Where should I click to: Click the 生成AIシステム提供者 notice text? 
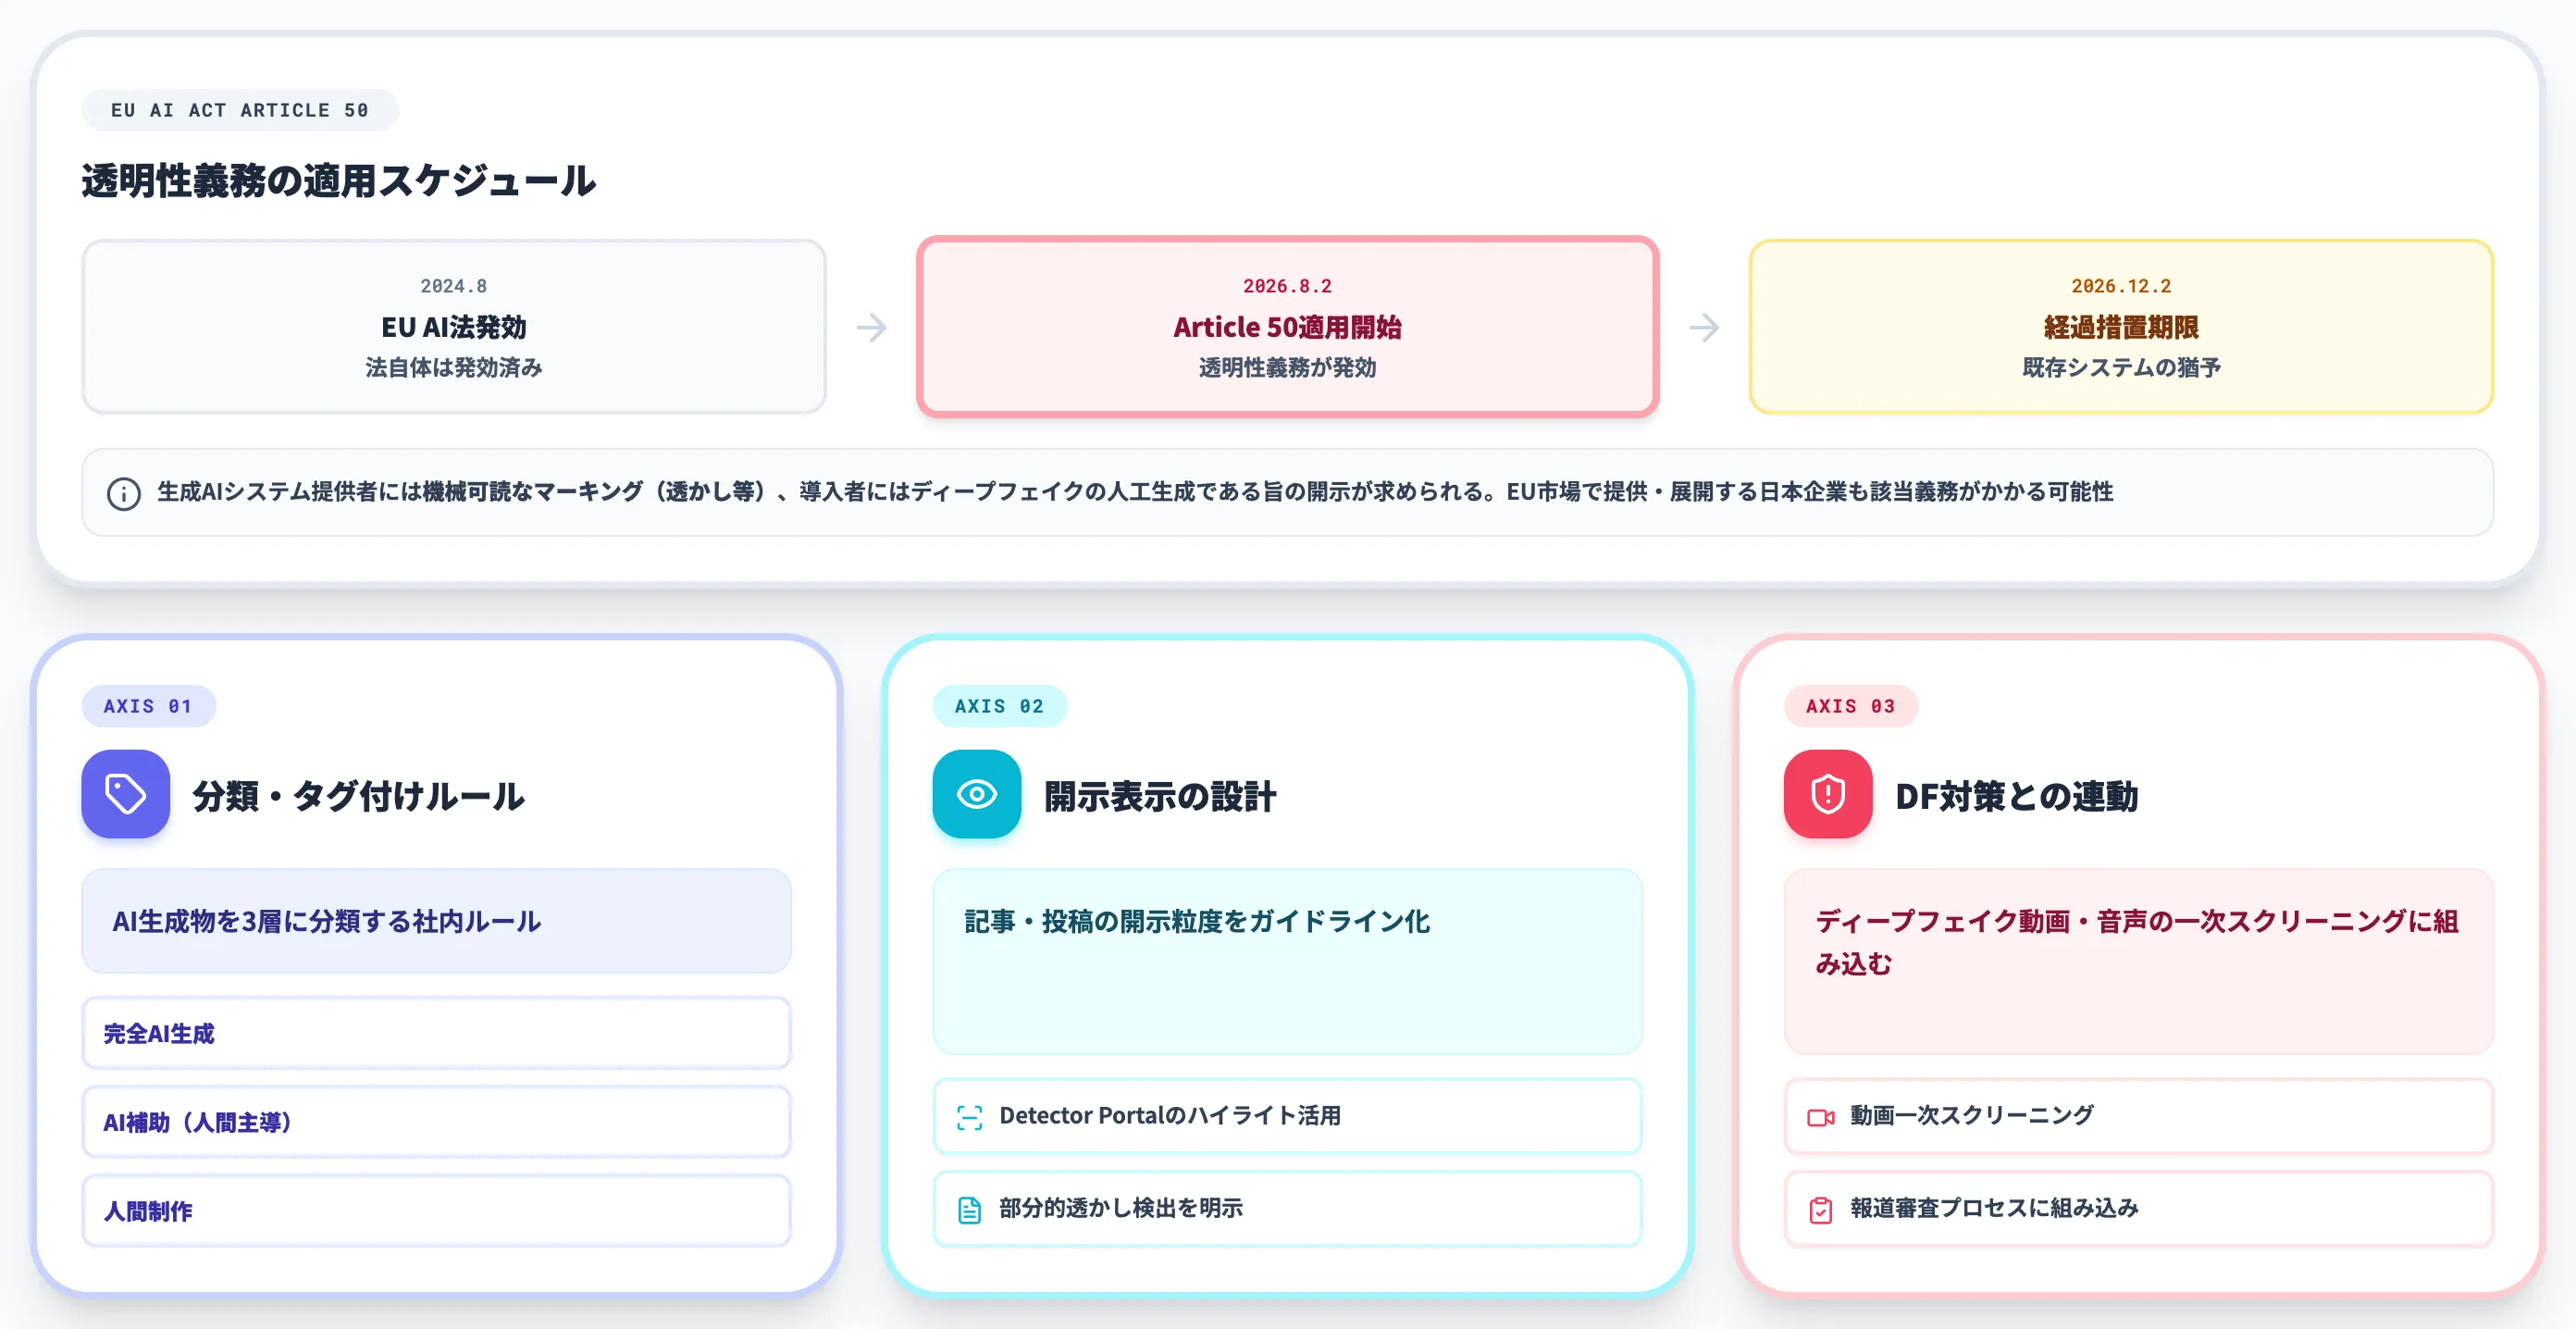[1135, 492]
